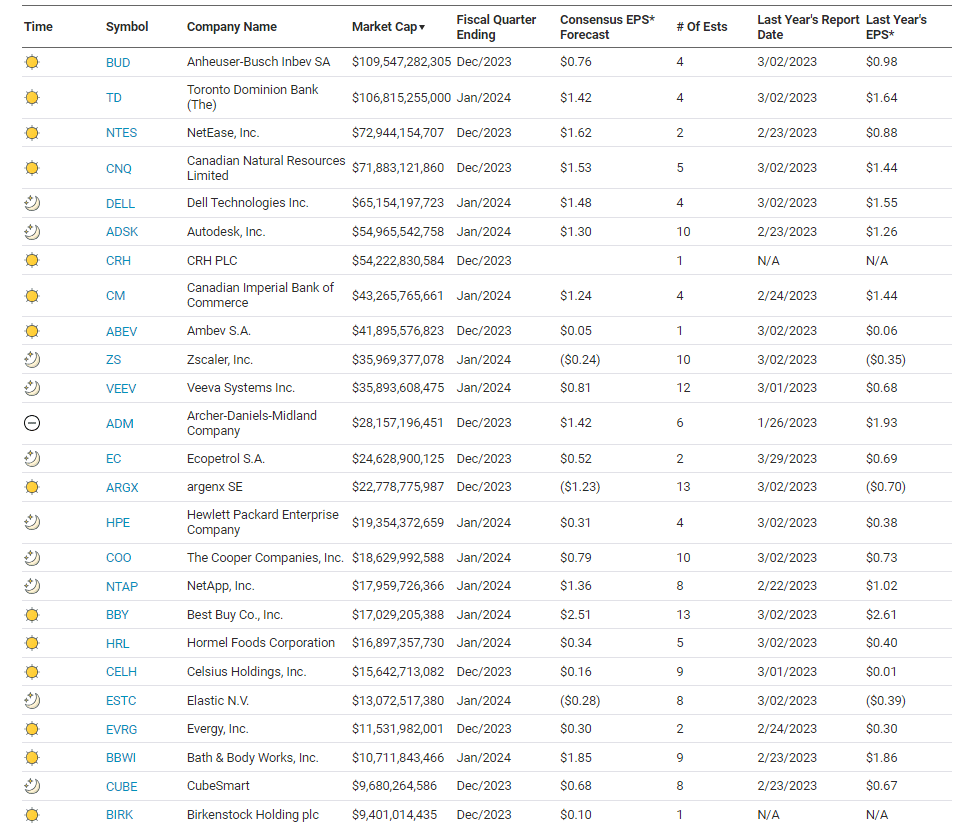The width and height of the screenshot is (978, 828).
Task: Click the Company Name column header
Action: pyautogui.click(x=231, y=27)
